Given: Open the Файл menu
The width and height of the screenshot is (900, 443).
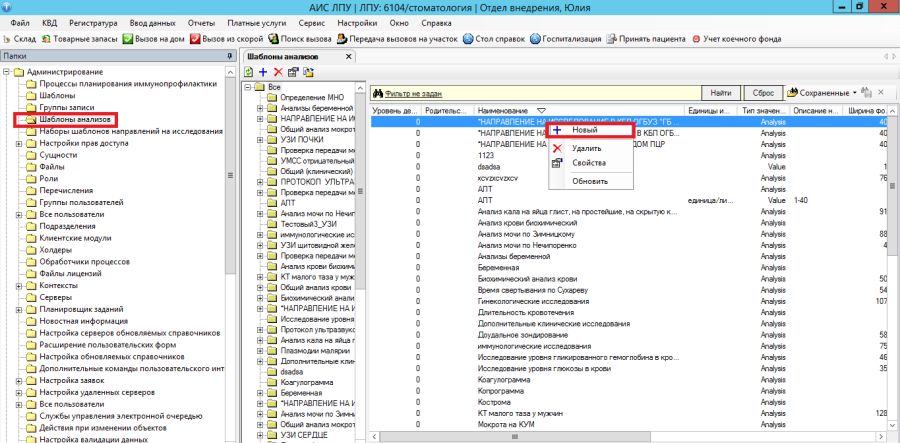Looking at the screenshot, I should click(x=20, y=23).
